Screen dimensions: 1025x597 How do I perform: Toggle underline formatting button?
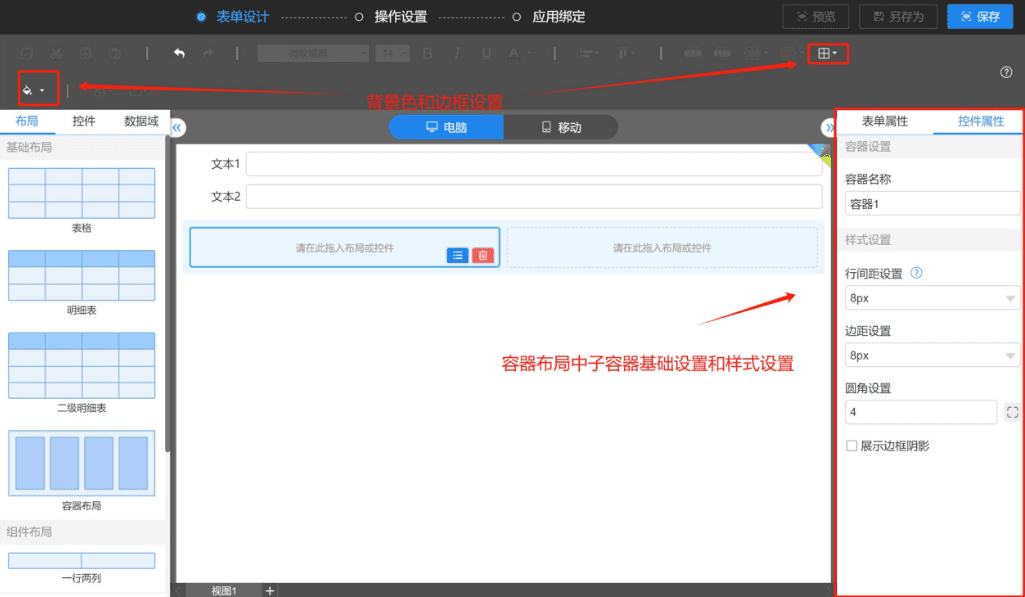pos(486,54)
